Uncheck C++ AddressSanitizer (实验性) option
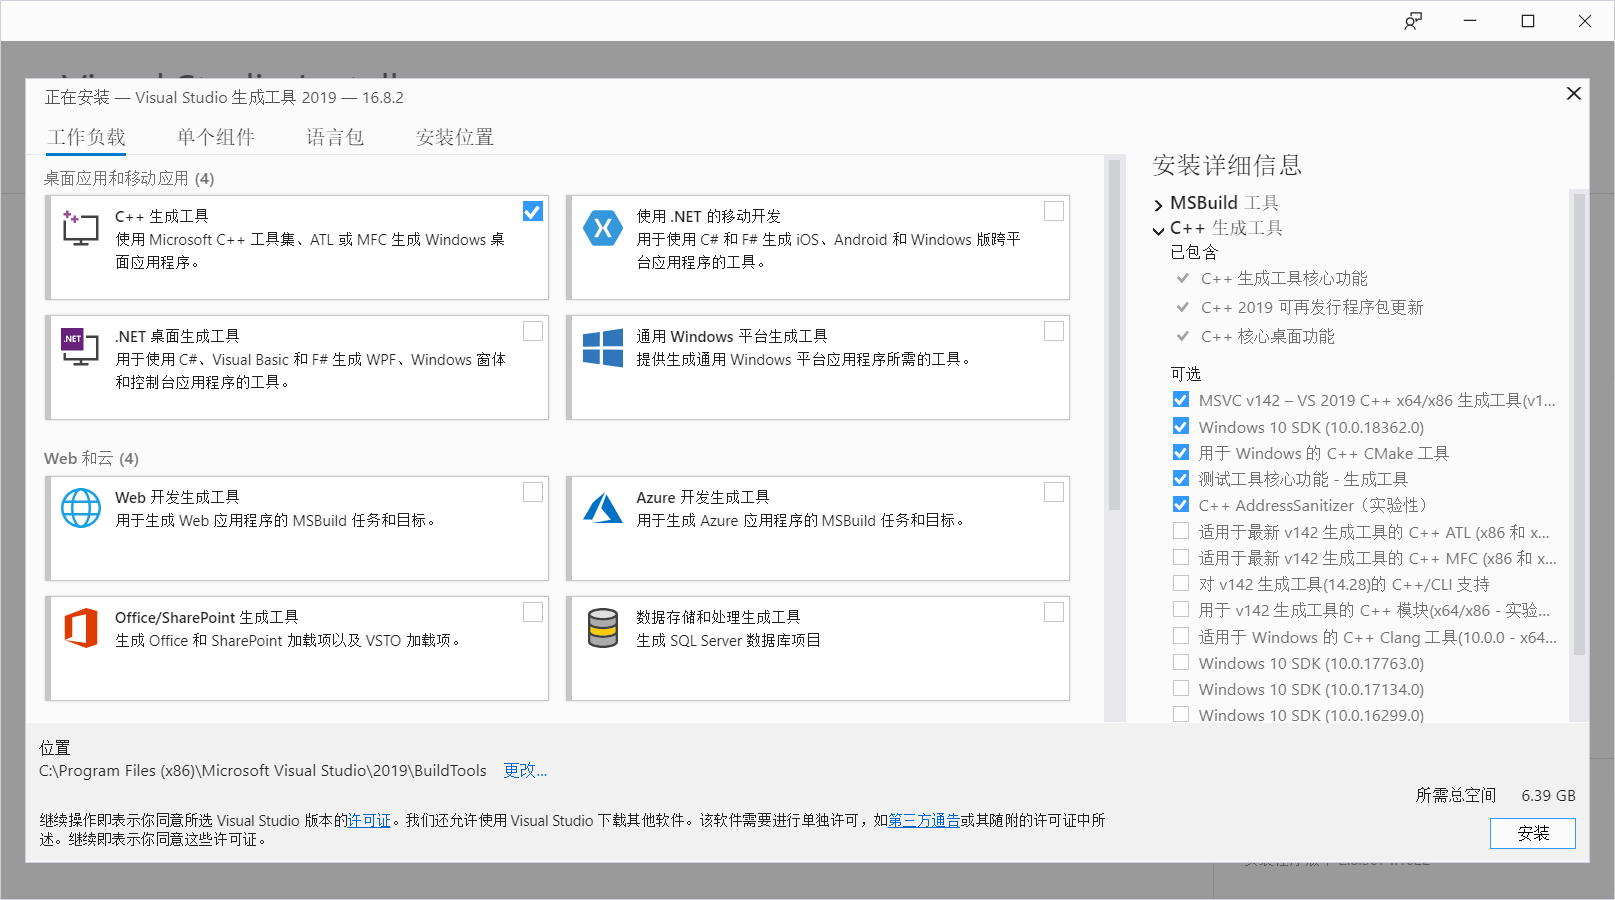Image resolution: width=1615 pixels, height=900 pixels. 1181,504
